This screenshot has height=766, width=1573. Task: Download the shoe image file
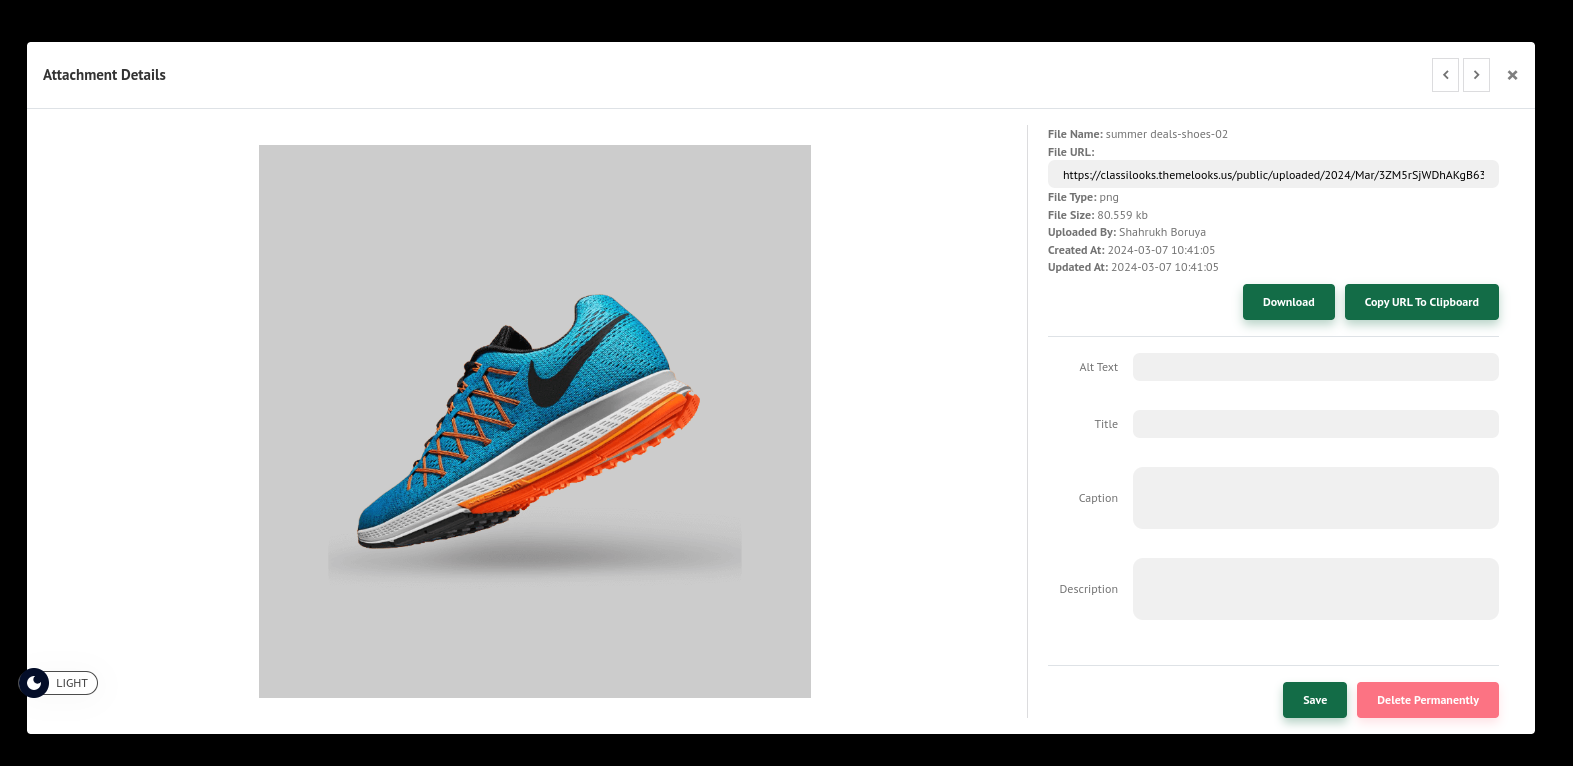pos(1288,302)
